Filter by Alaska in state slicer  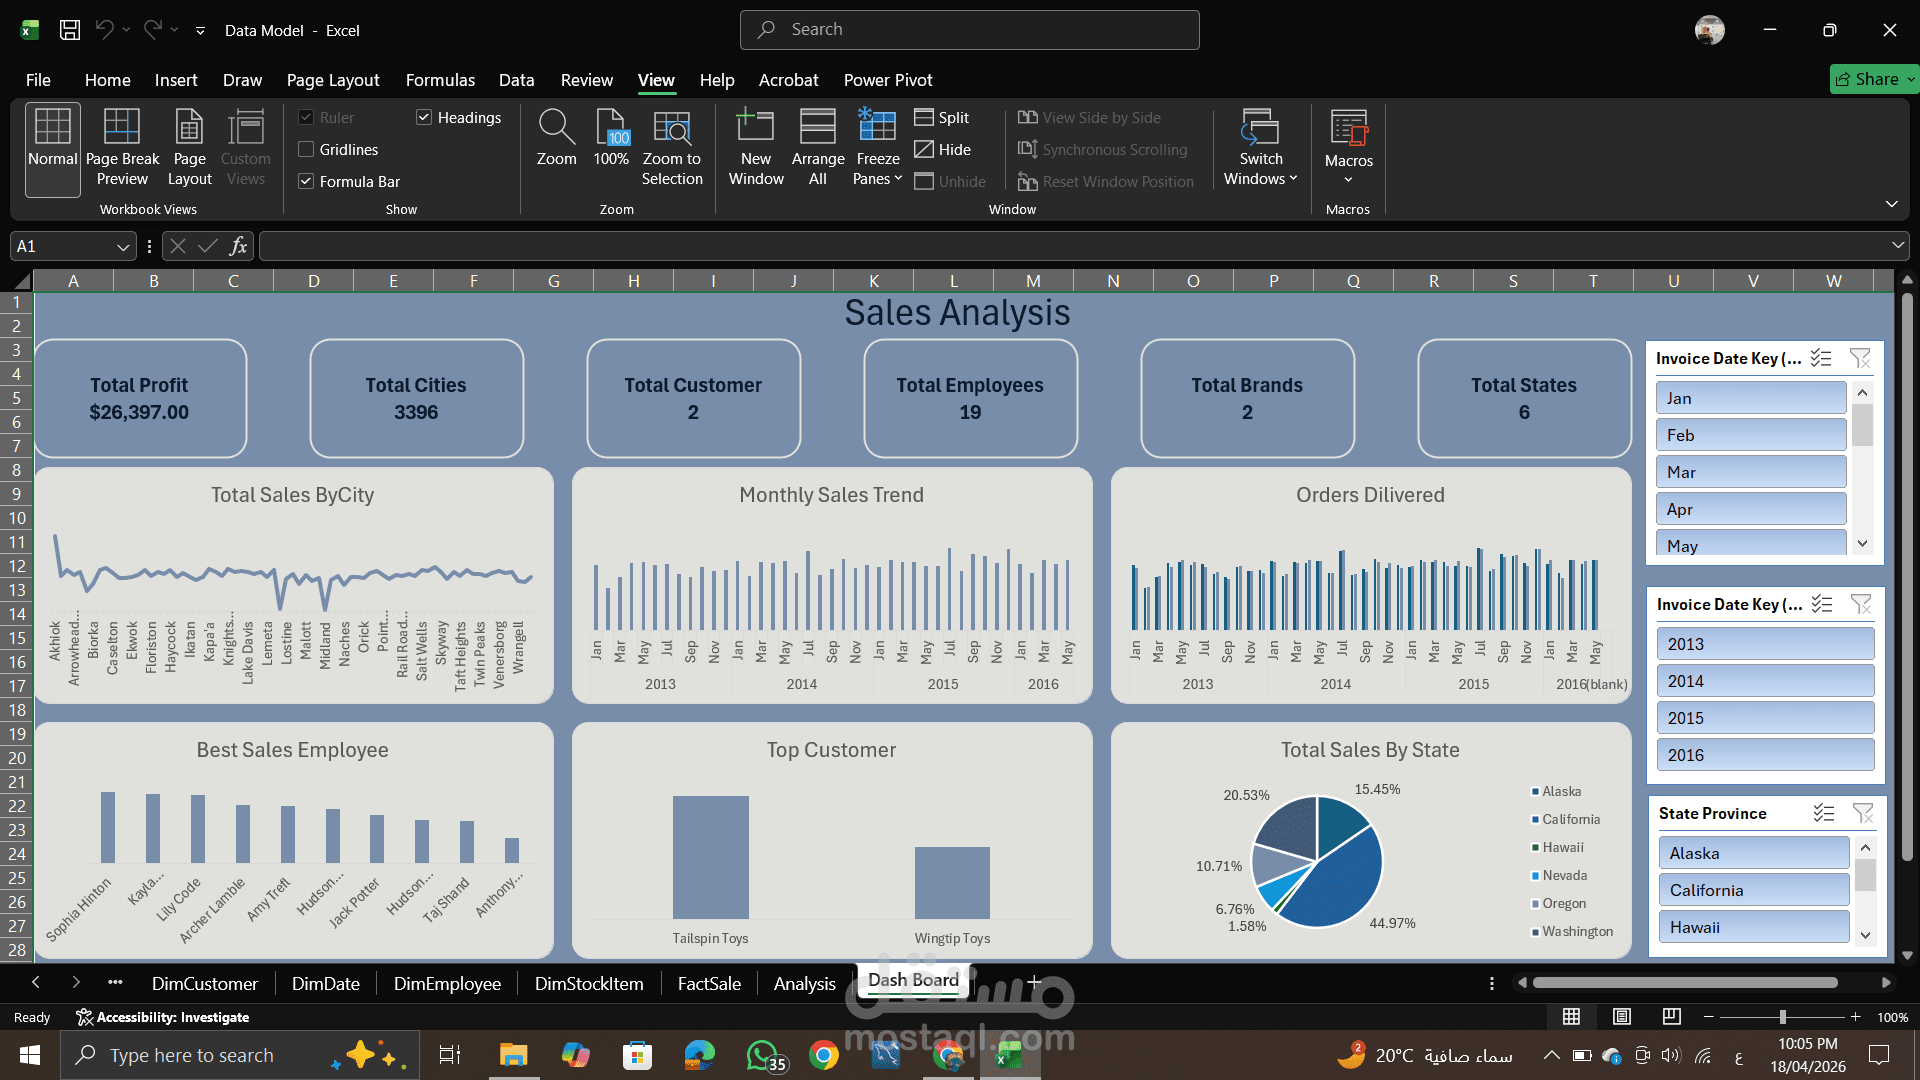[1754, 853]
